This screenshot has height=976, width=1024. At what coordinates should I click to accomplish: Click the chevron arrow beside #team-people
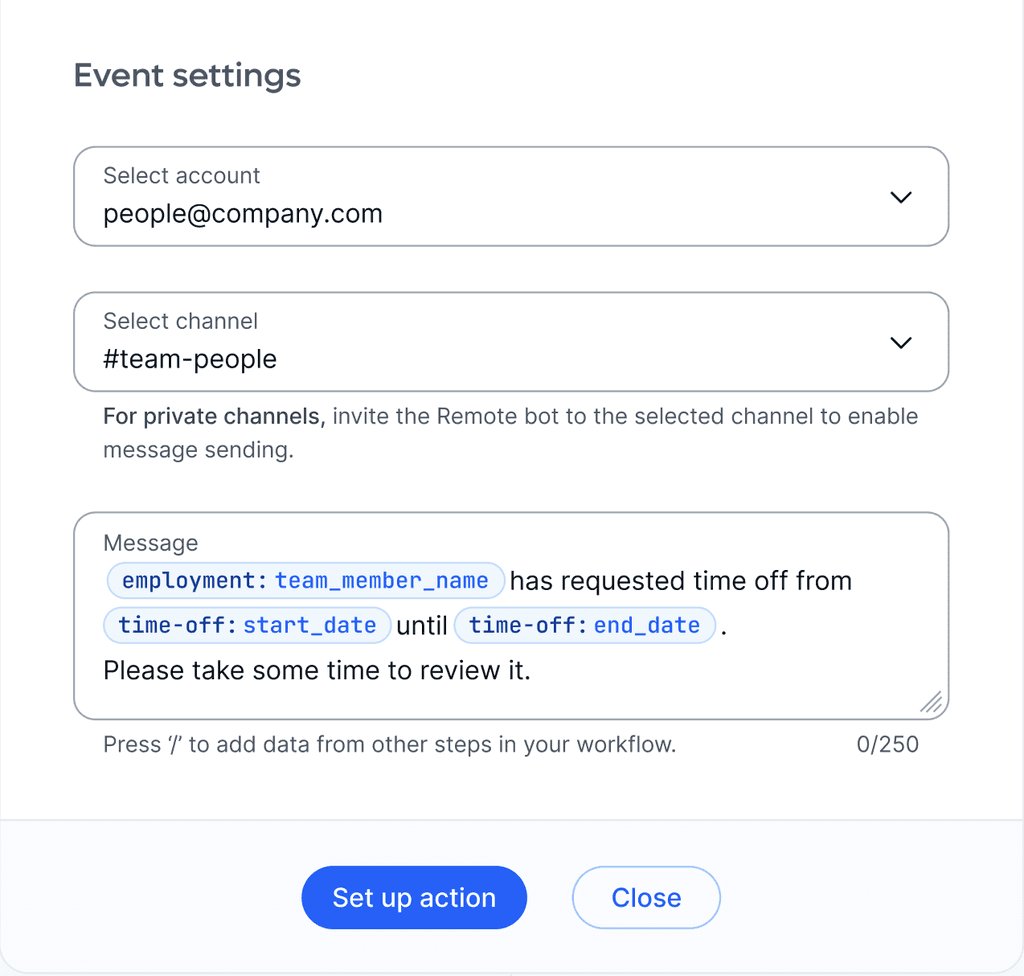click(x=900, y=343)
